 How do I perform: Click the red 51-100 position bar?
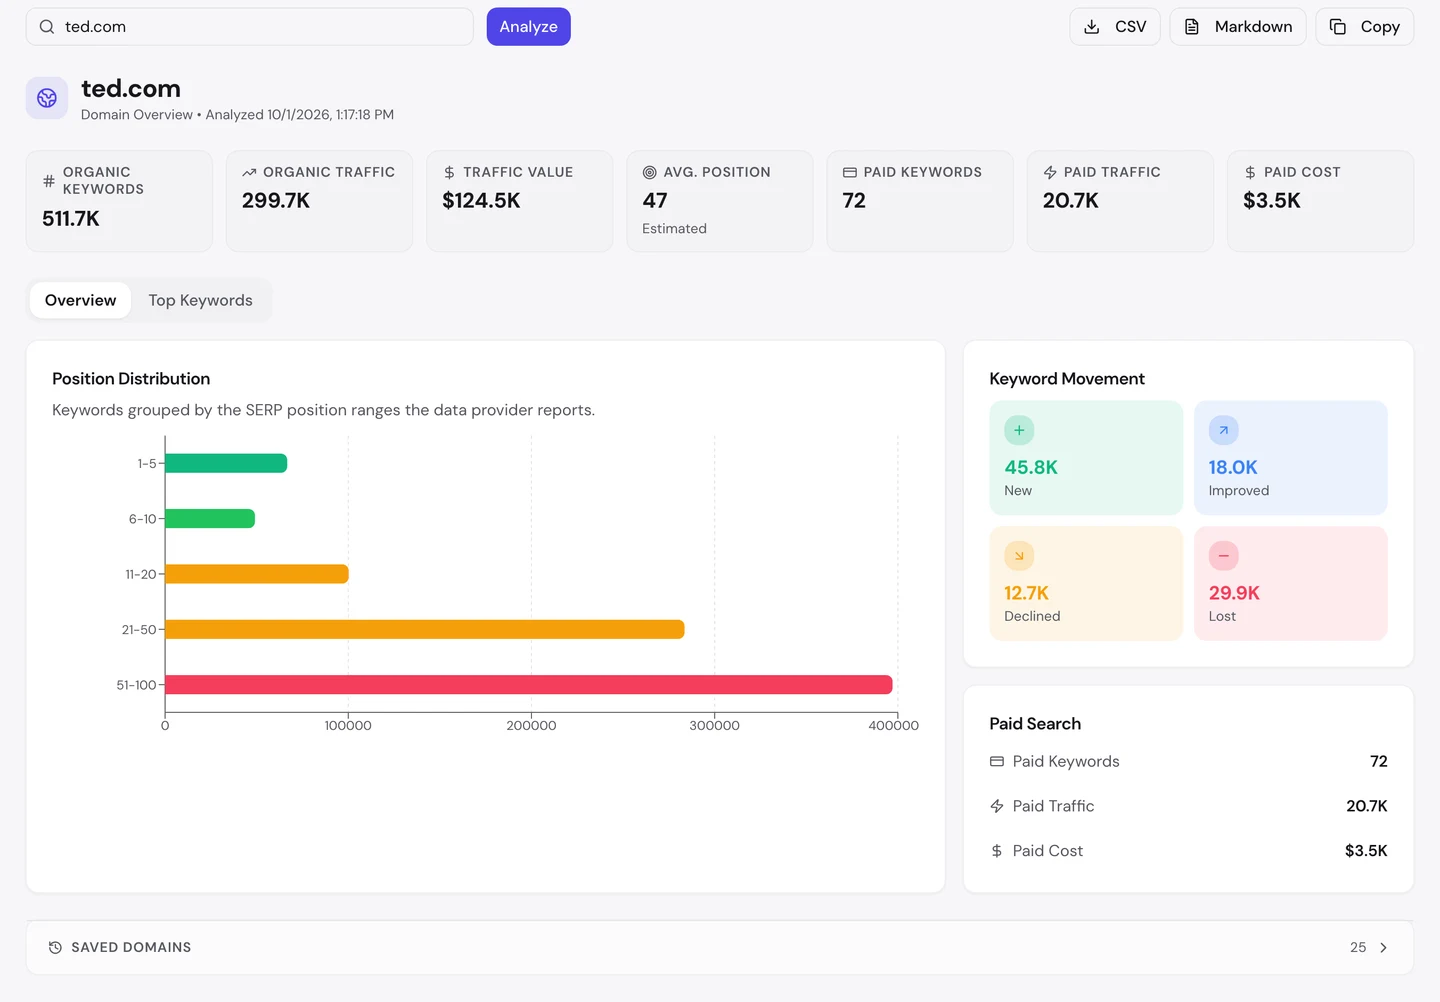point(529,685)
